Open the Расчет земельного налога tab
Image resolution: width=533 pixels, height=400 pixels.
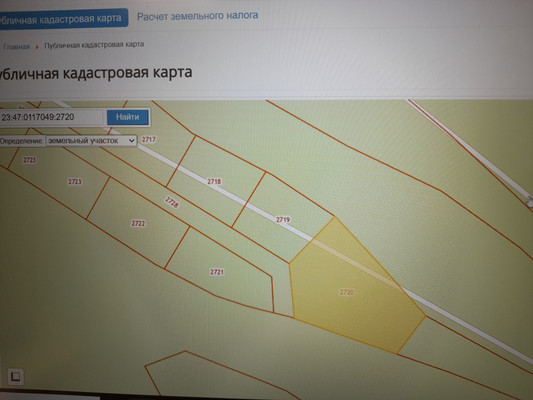coord(197,16)
